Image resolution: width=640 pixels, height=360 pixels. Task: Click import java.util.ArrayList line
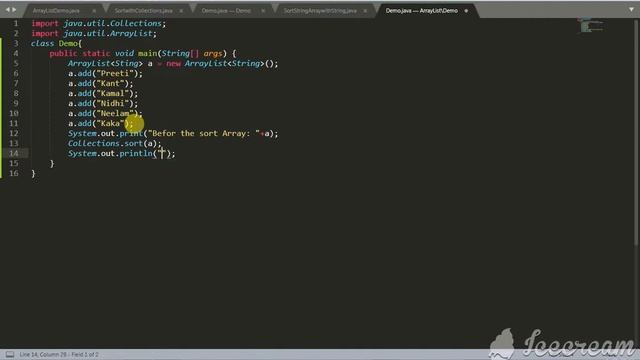click(x=94, y=33)
